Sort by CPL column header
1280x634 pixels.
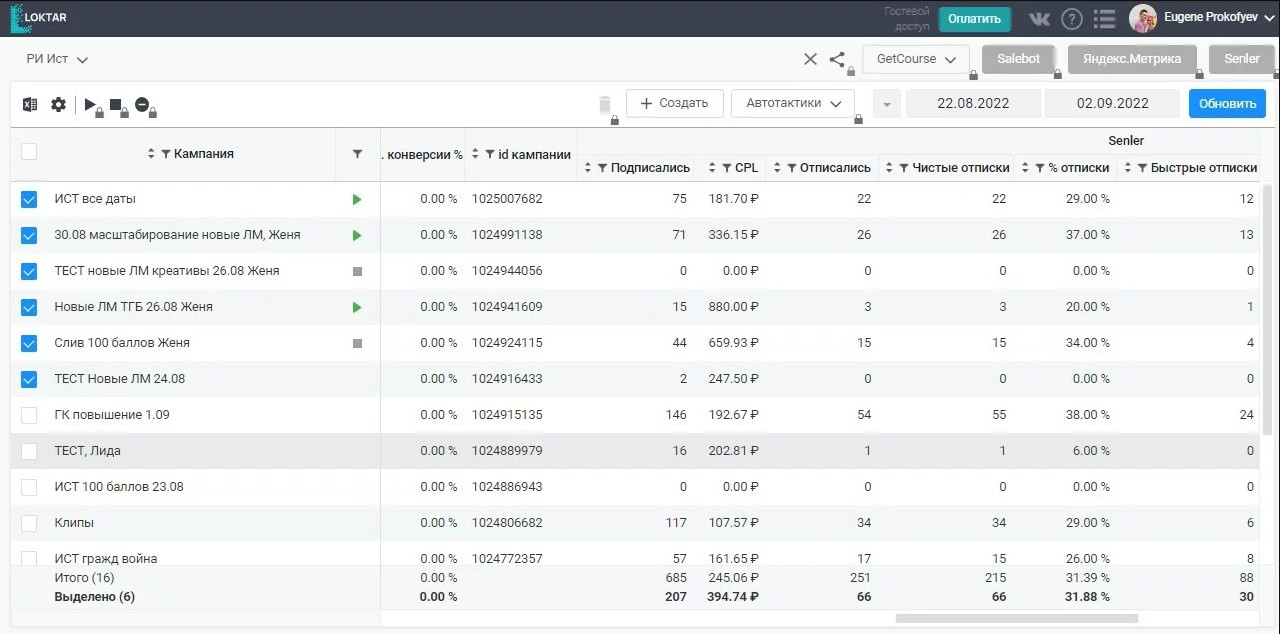point(711,168)
